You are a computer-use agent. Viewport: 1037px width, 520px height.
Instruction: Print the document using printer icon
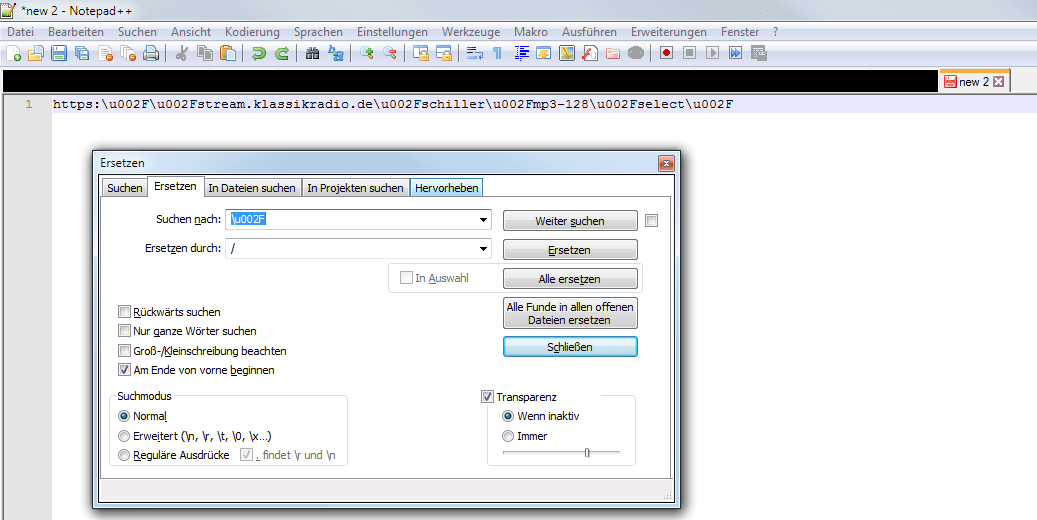coord(151,54)
